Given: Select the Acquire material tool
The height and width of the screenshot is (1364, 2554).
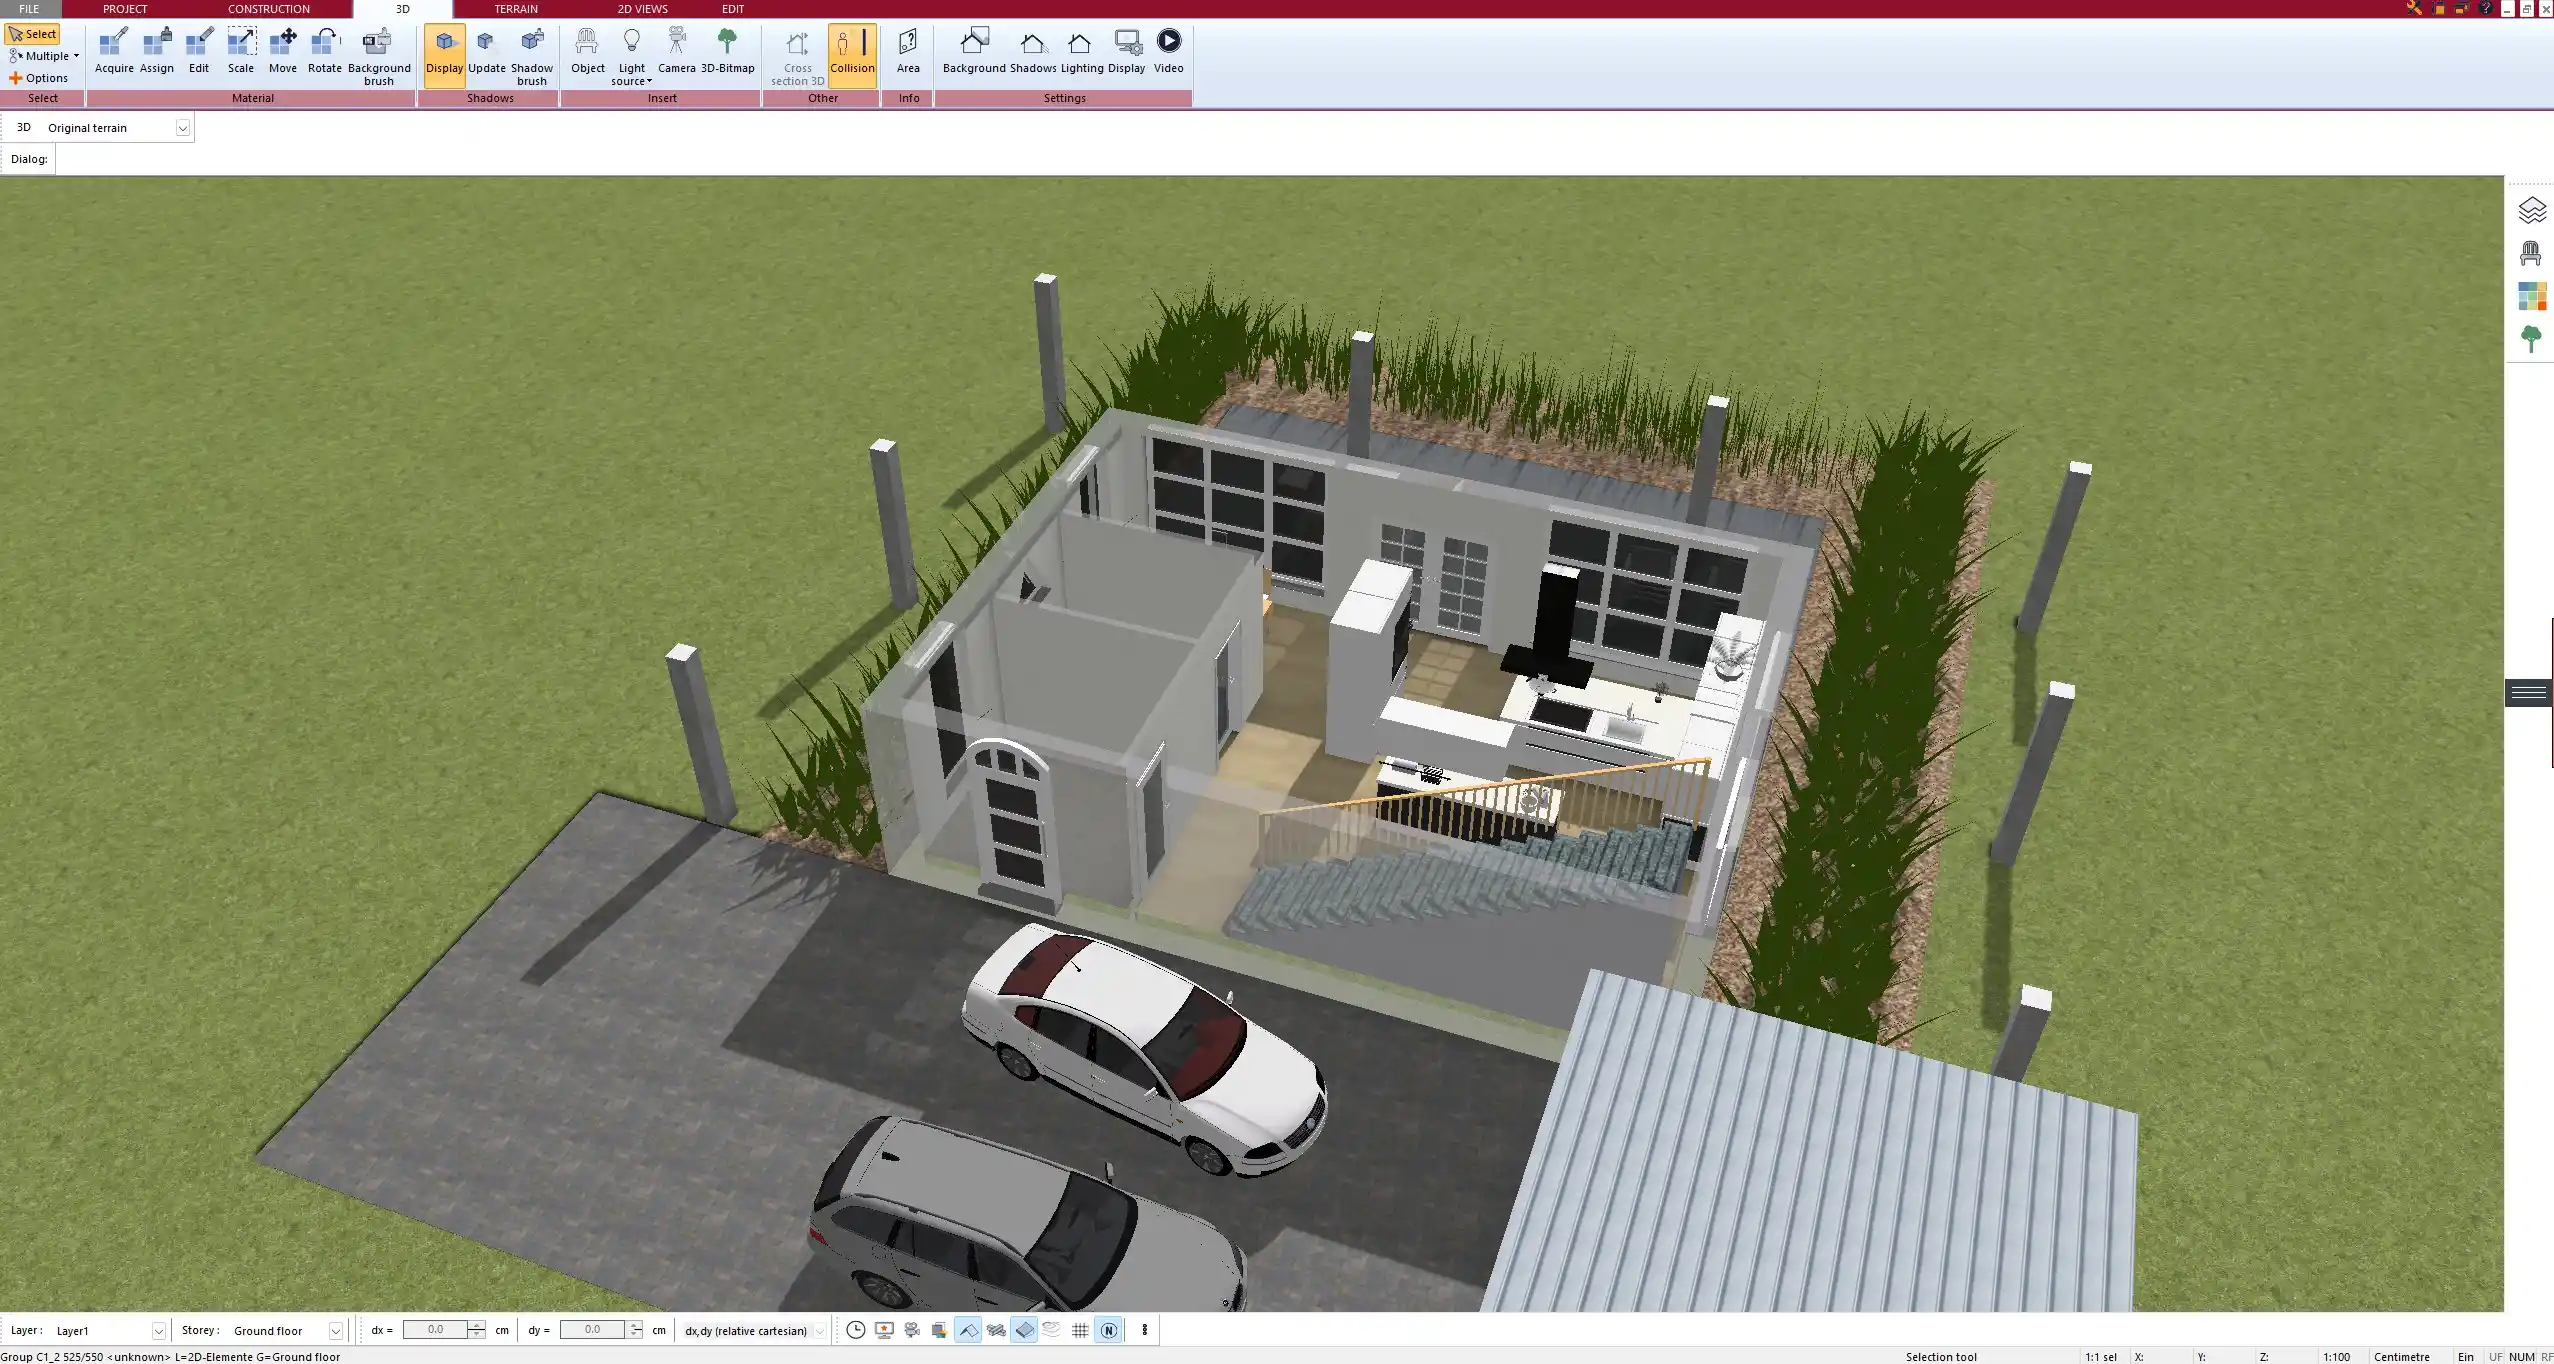Looking at the screenshot, I should tap(114, 52).
